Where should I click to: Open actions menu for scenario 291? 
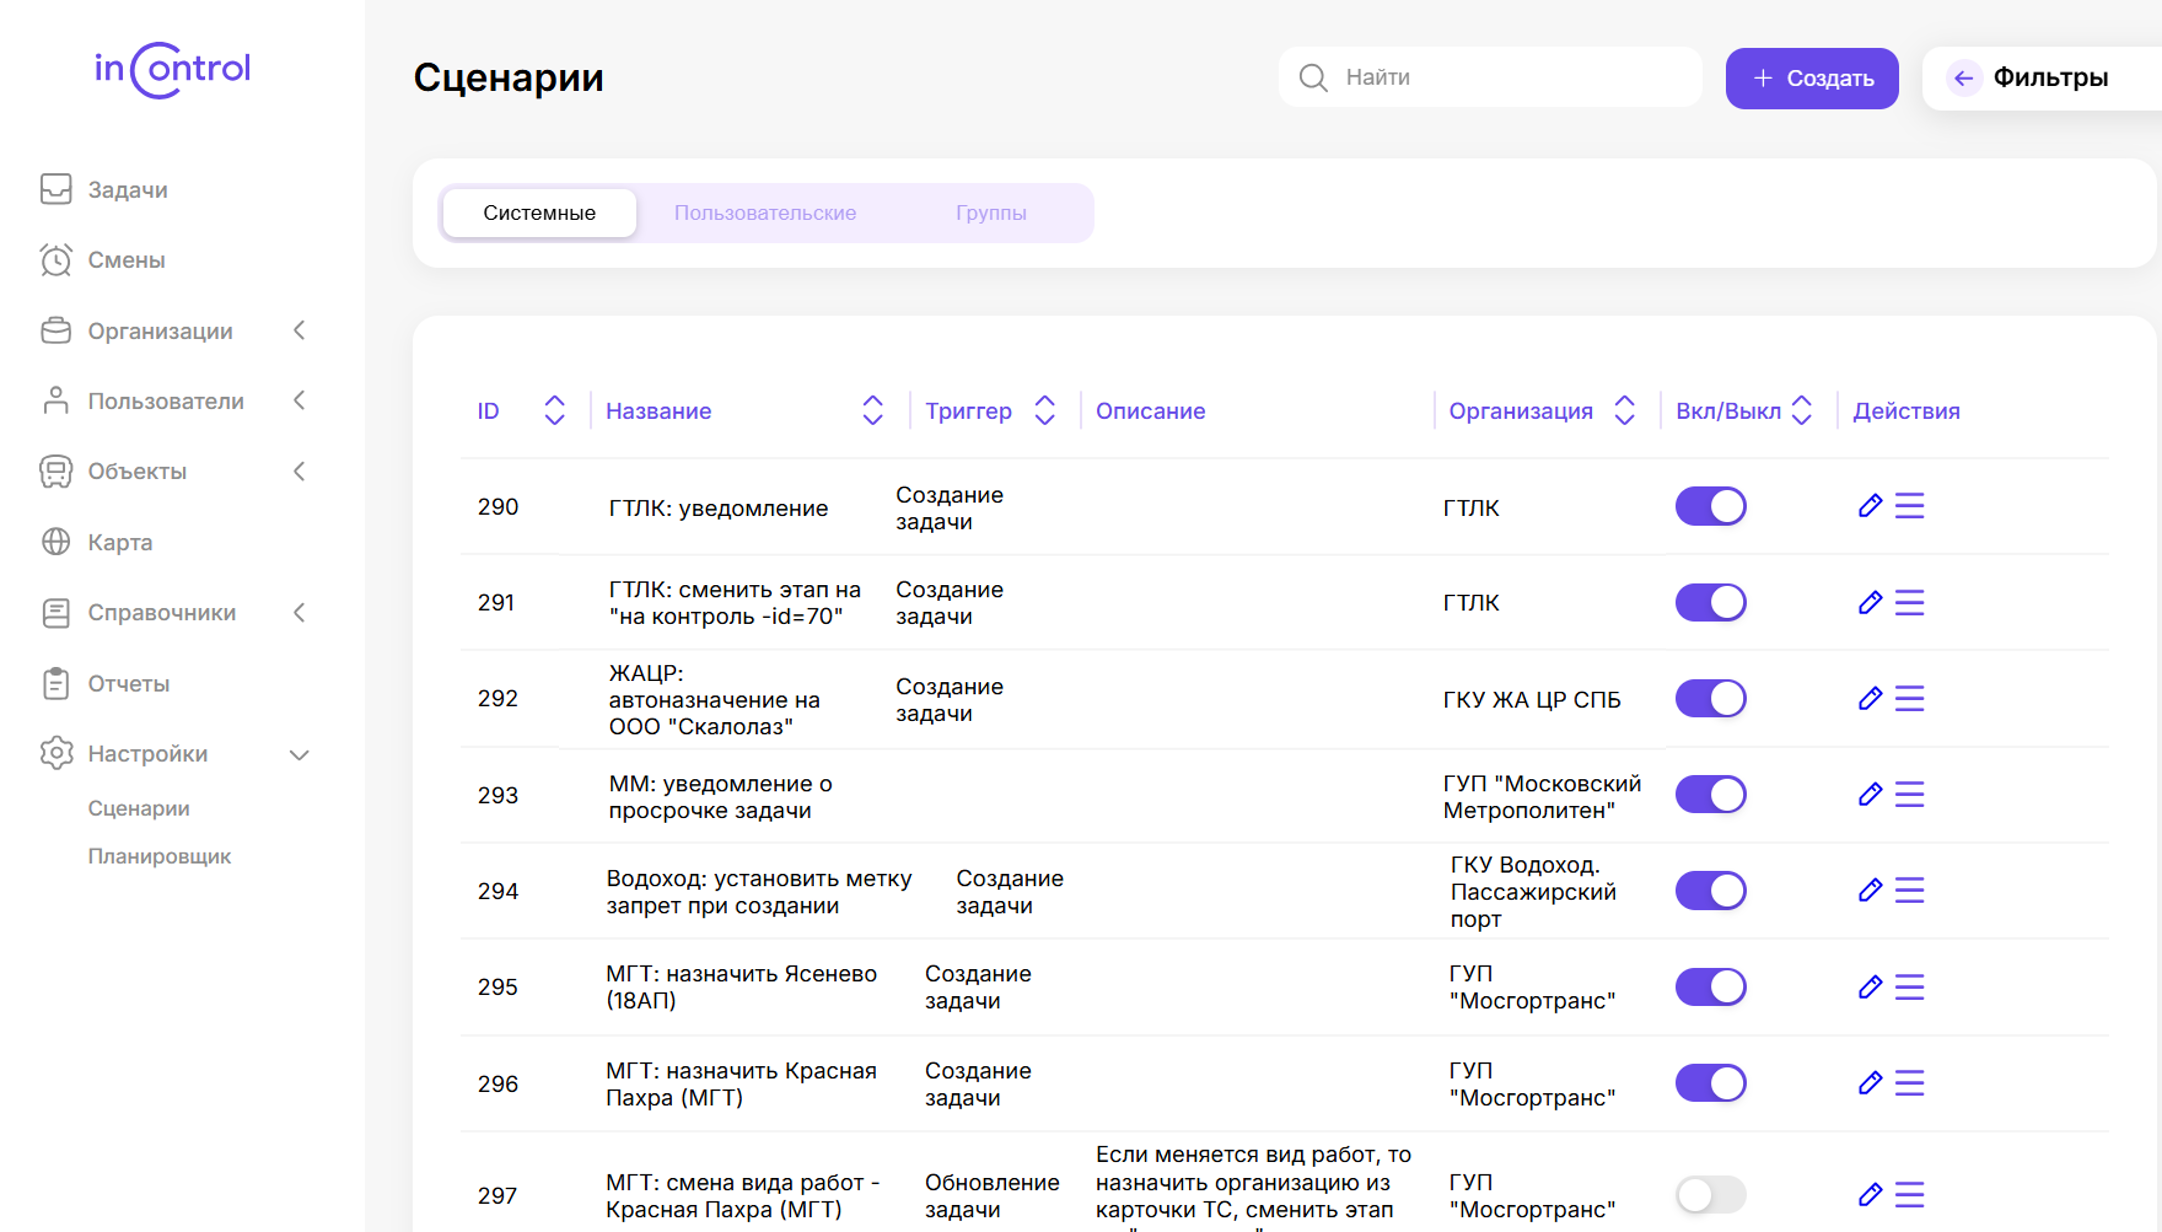click(1910, 602)
